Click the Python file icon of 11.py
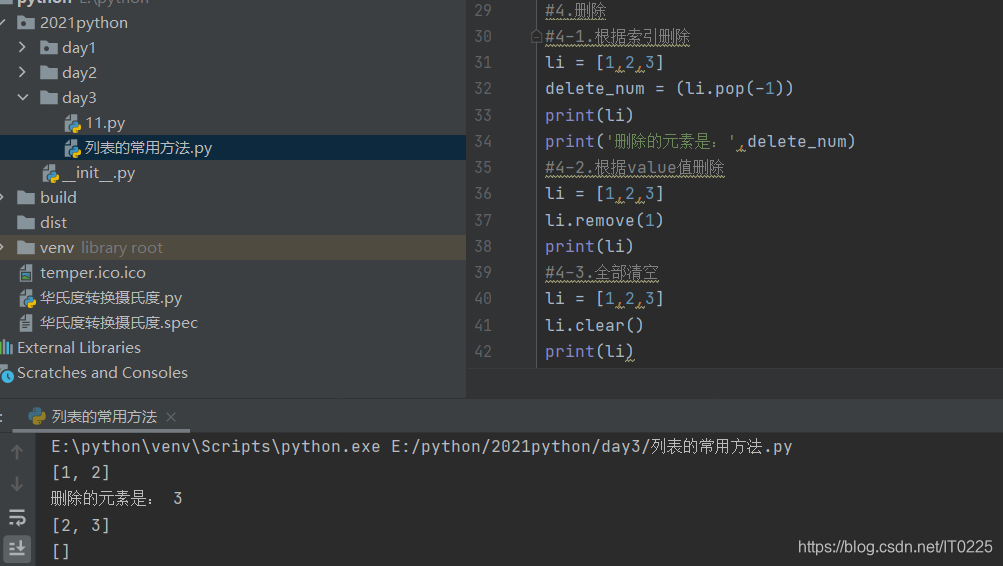 click(72, 123)
